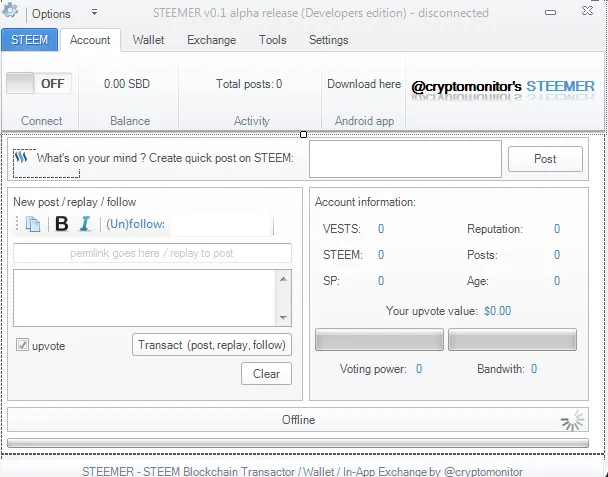The height and width of the screenshot is (477, 608).
Task: Click the SP value
Action: [381, 281]
